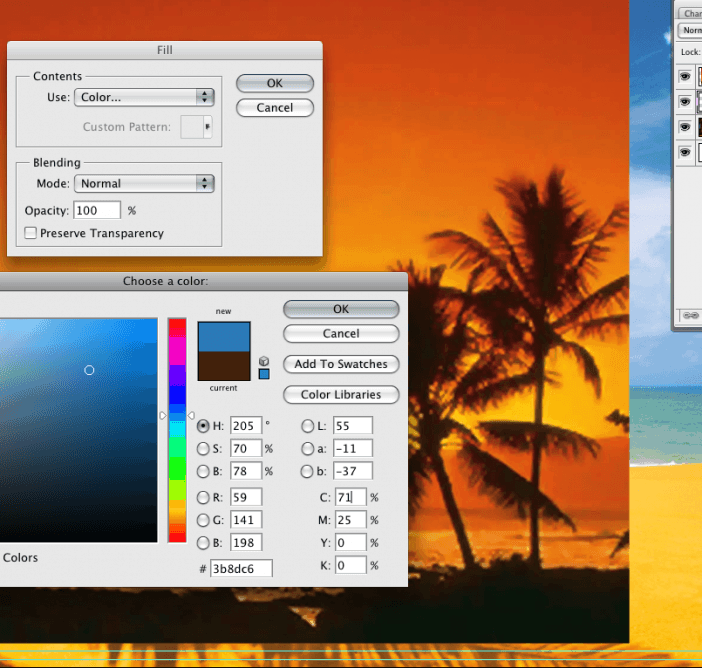The width and height of the screenshot is (702, 668).
Task: Enable the Preserve Transparency checkbox
Action: click(31, 233)
